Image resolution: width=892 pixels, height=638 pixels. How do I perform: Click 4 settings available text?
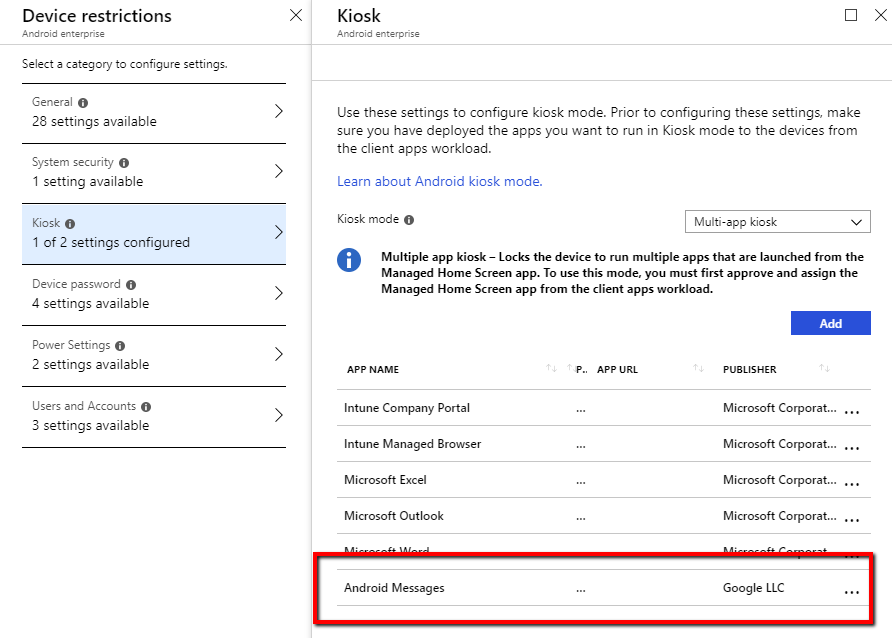pos(90,304)
